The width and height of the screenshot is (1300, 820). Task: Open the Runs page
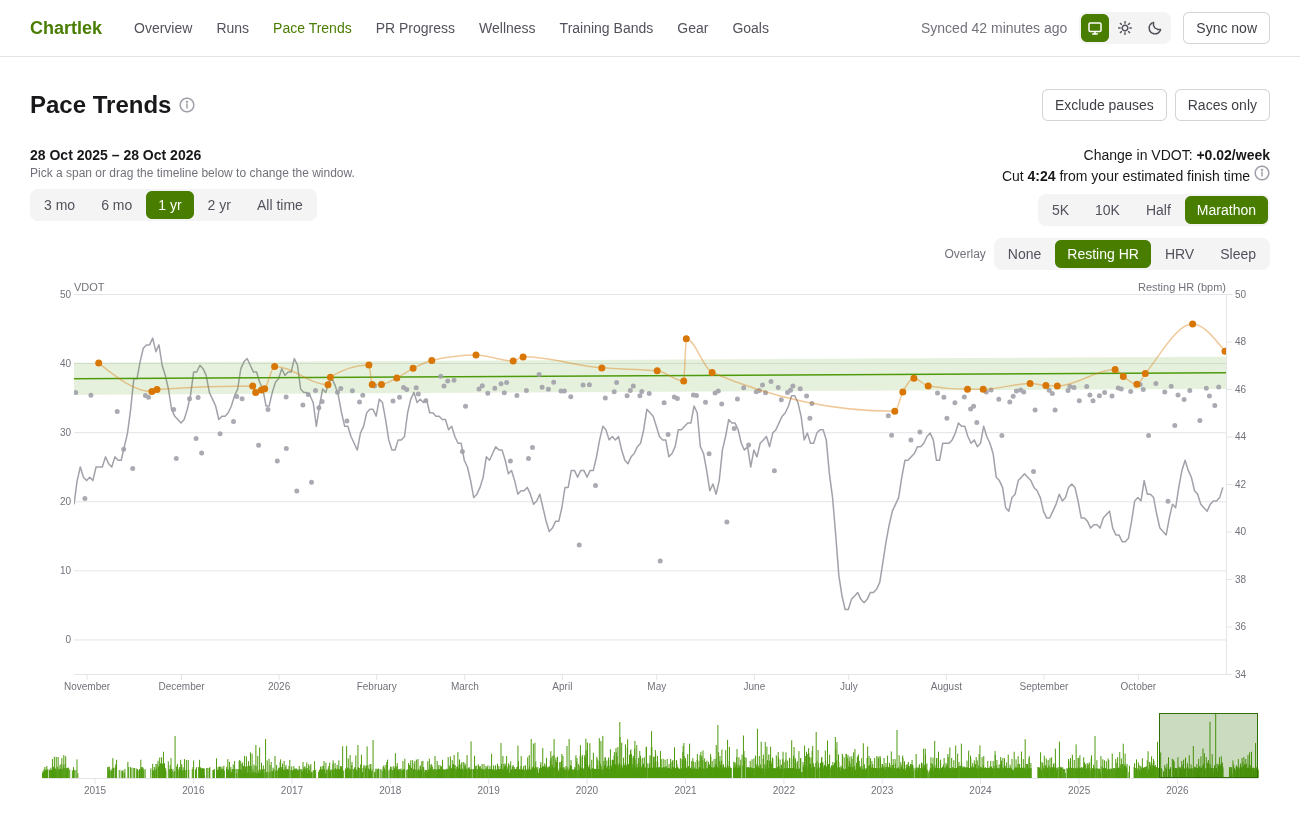coord(233,28)
